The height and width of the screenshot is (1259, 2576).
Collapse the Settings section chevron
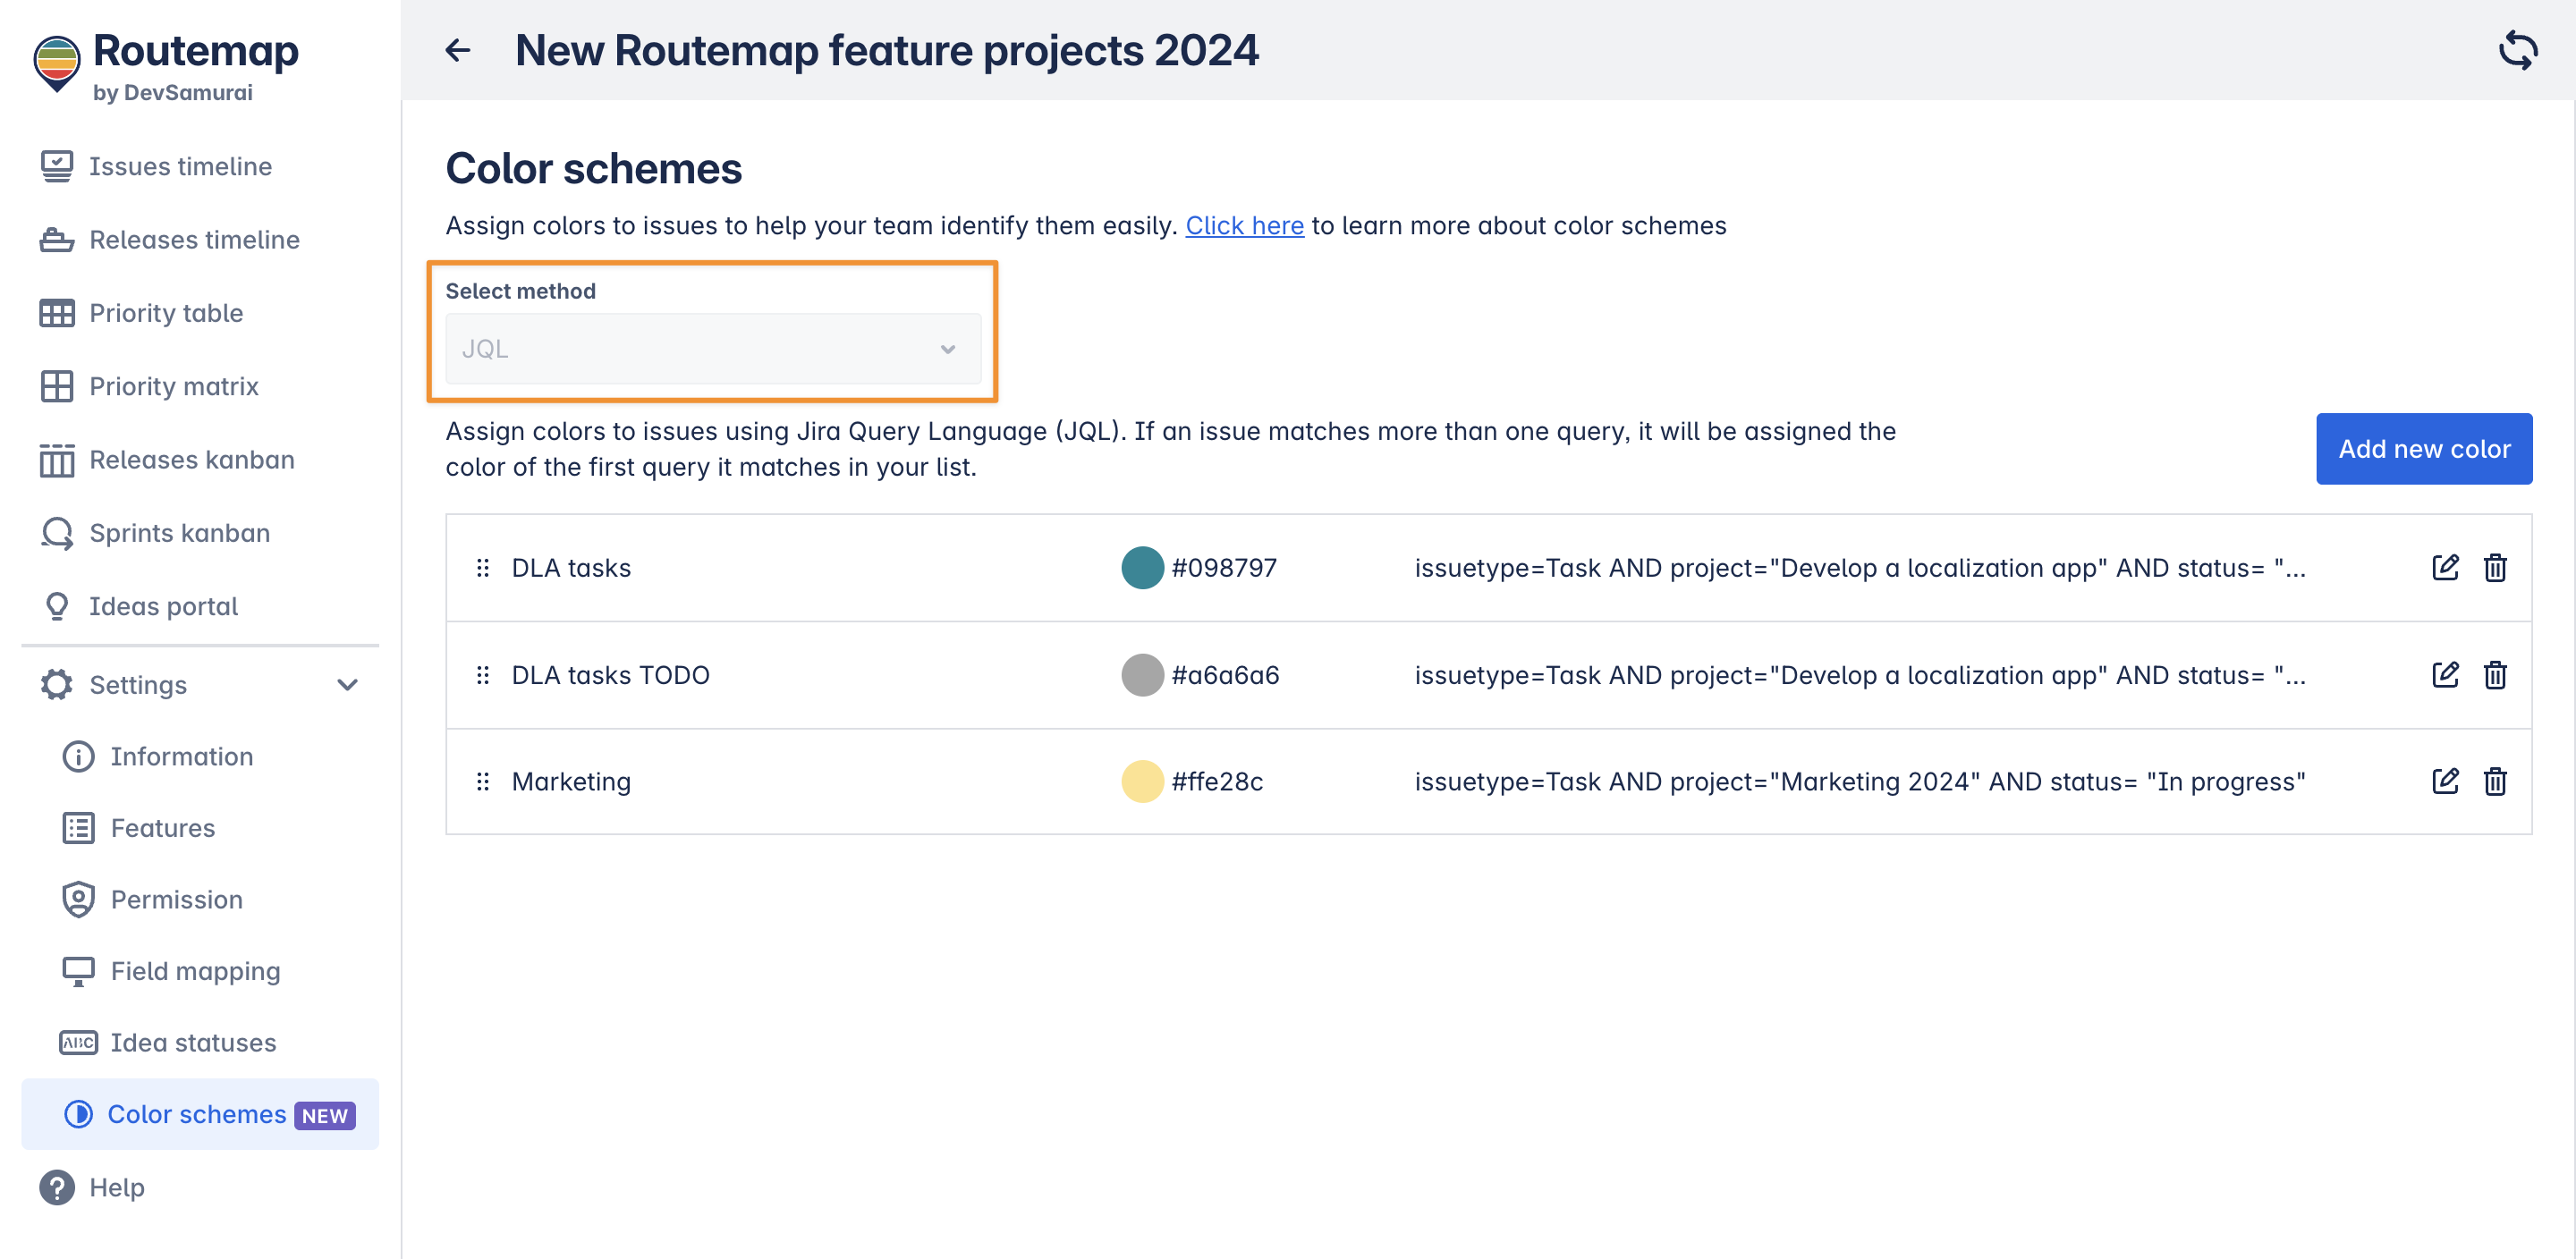click(347, 685)
